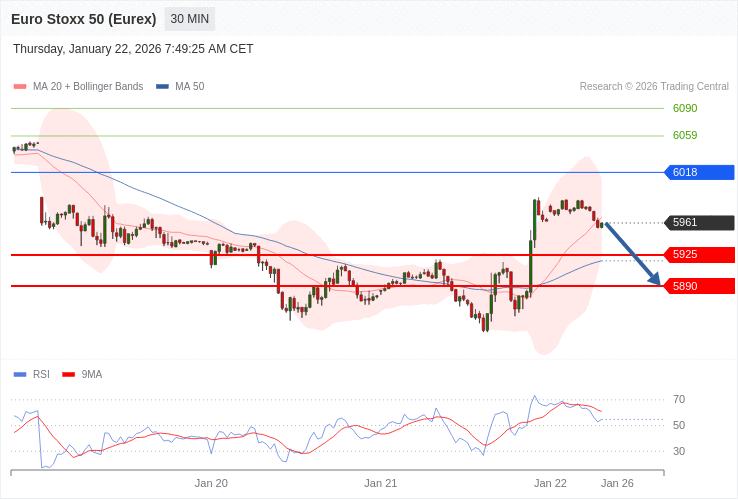The height and width of the screenshot is (500, 738).
Task: Click the Euro Stoxx 50 (Eurex) title
Action: click(84, 19)
